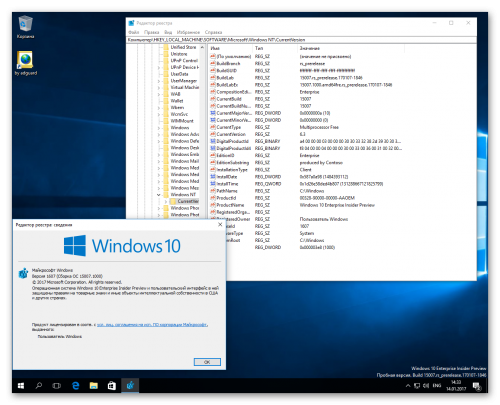500x405 pixels.
Task: Select the InstallationType registry value
Action: 232,170
